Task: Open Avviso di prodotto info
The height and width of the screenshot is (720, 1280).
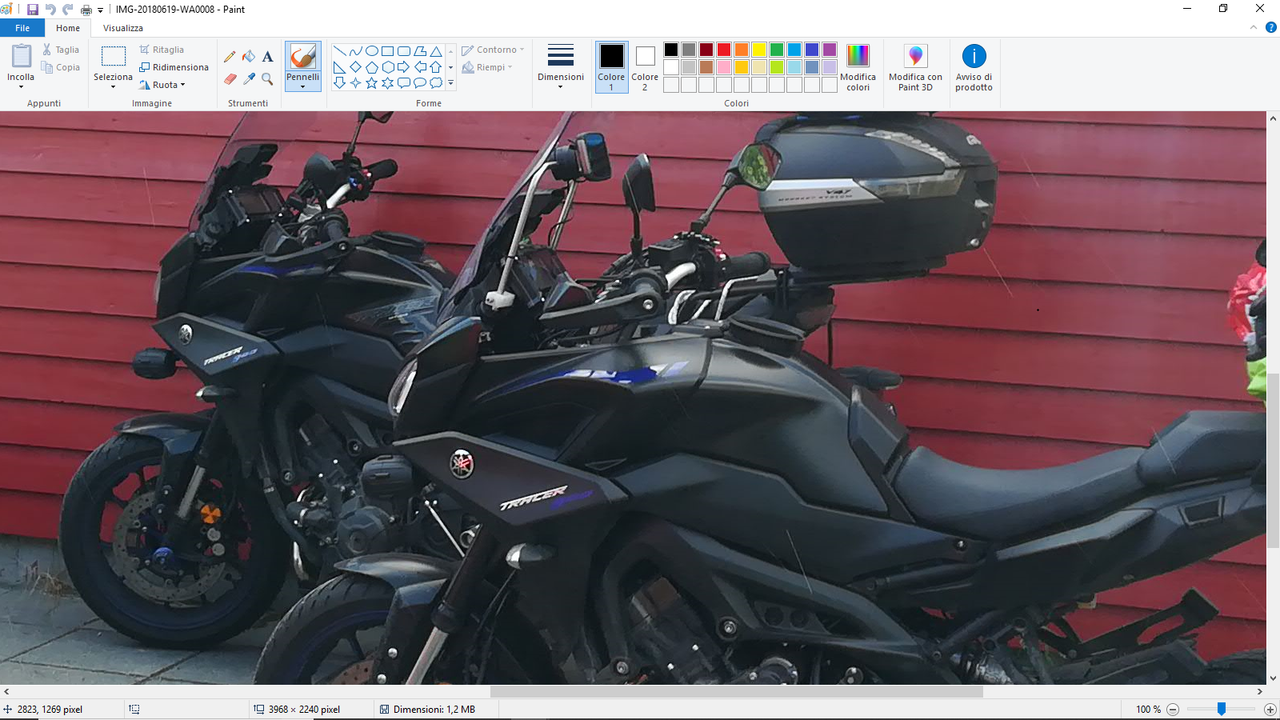Action: [974, 68]
